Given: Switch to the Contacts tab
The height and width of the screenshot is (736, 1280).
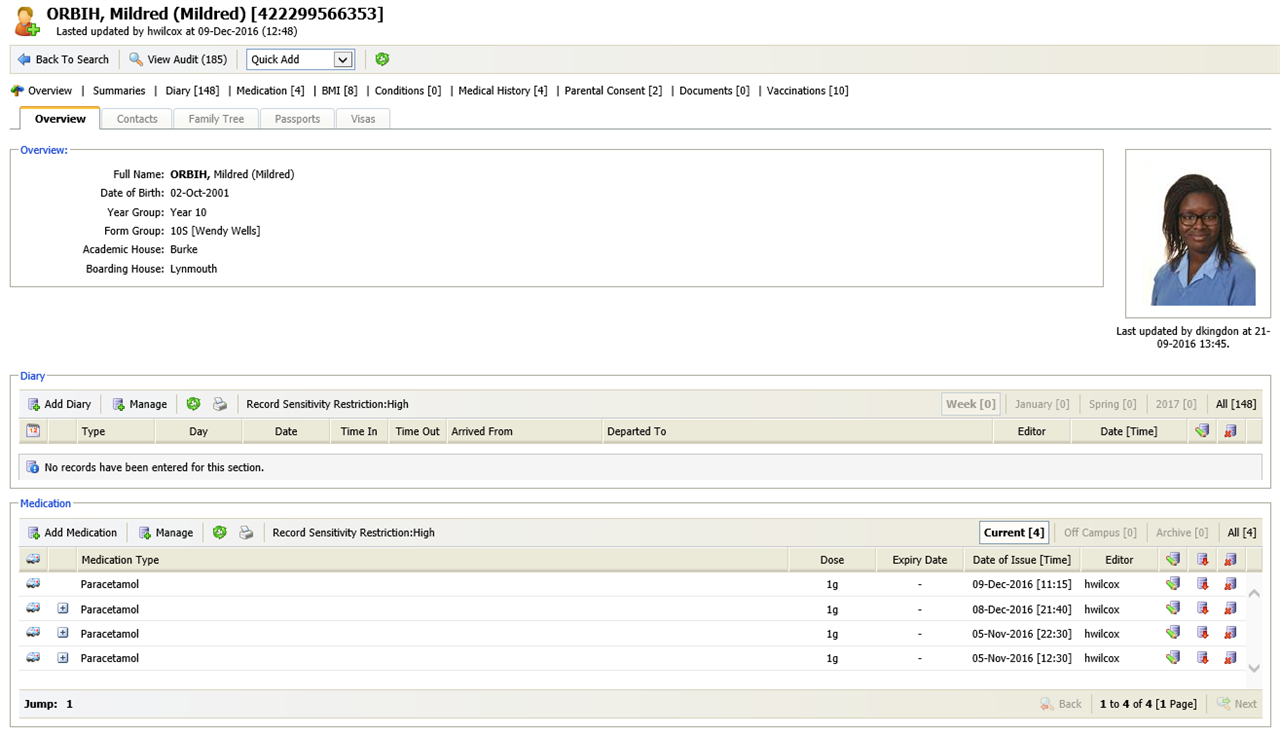Looking at the screenshot, I should [x=137, y=118].
